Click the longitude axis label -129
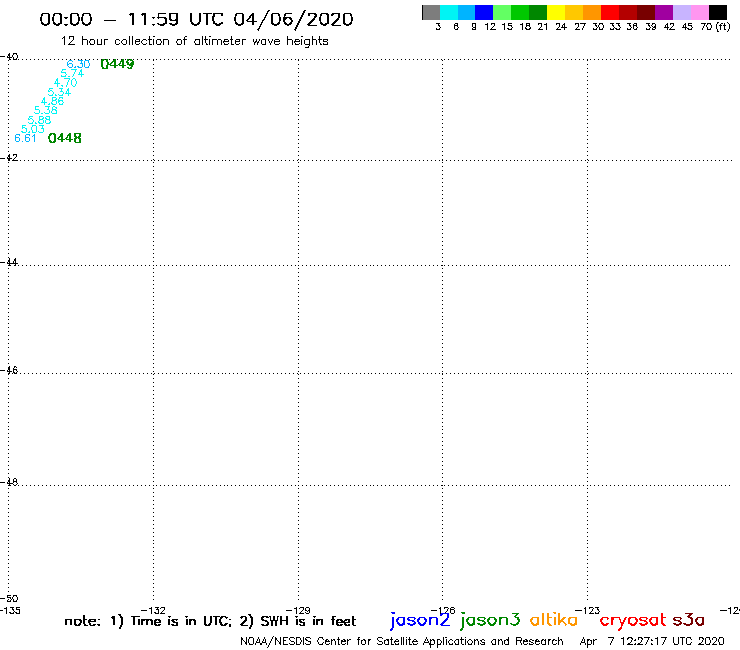Screen dimensions: 740x650 pos(298,611)
